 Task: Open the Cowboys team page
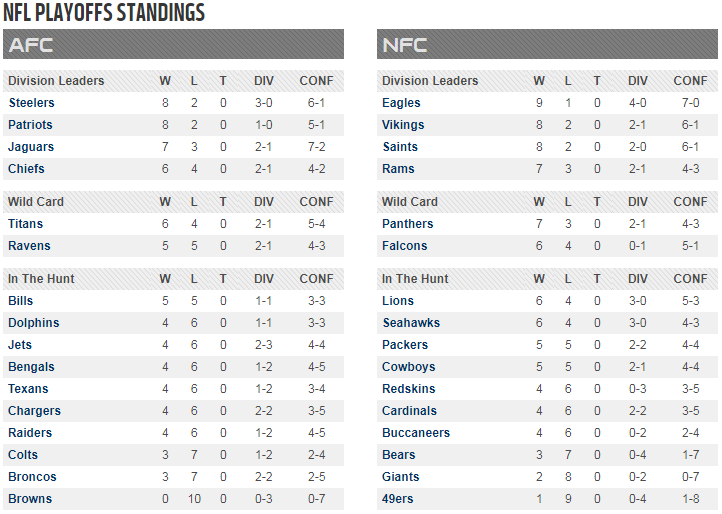408,367
